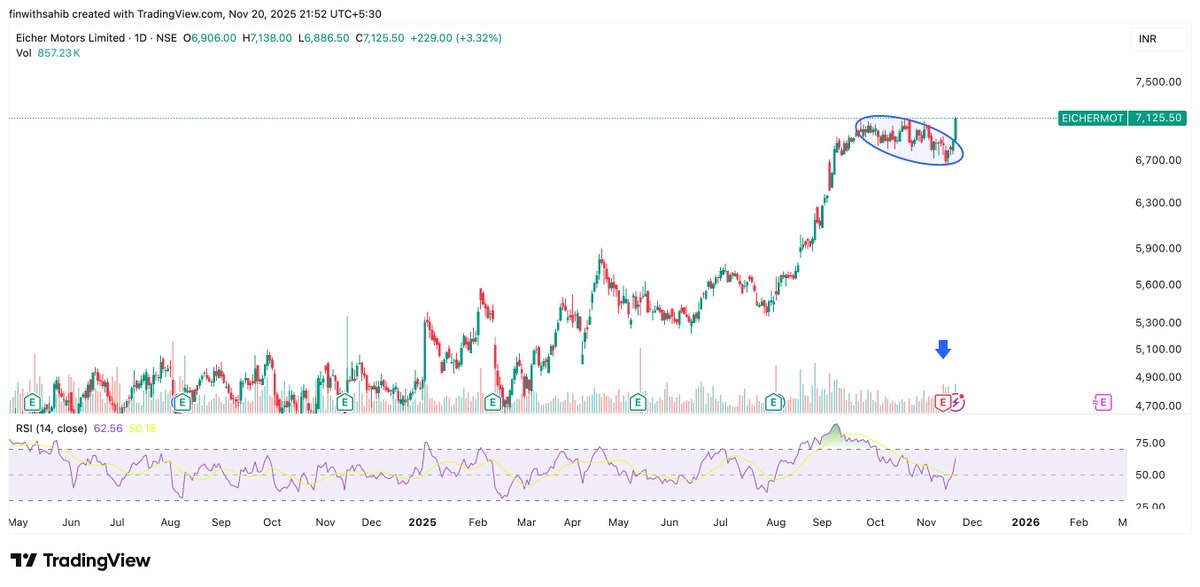Click the earnings "E" badge under August 2024
This screenshot has width=1200, height=587.
coord(183,402)
